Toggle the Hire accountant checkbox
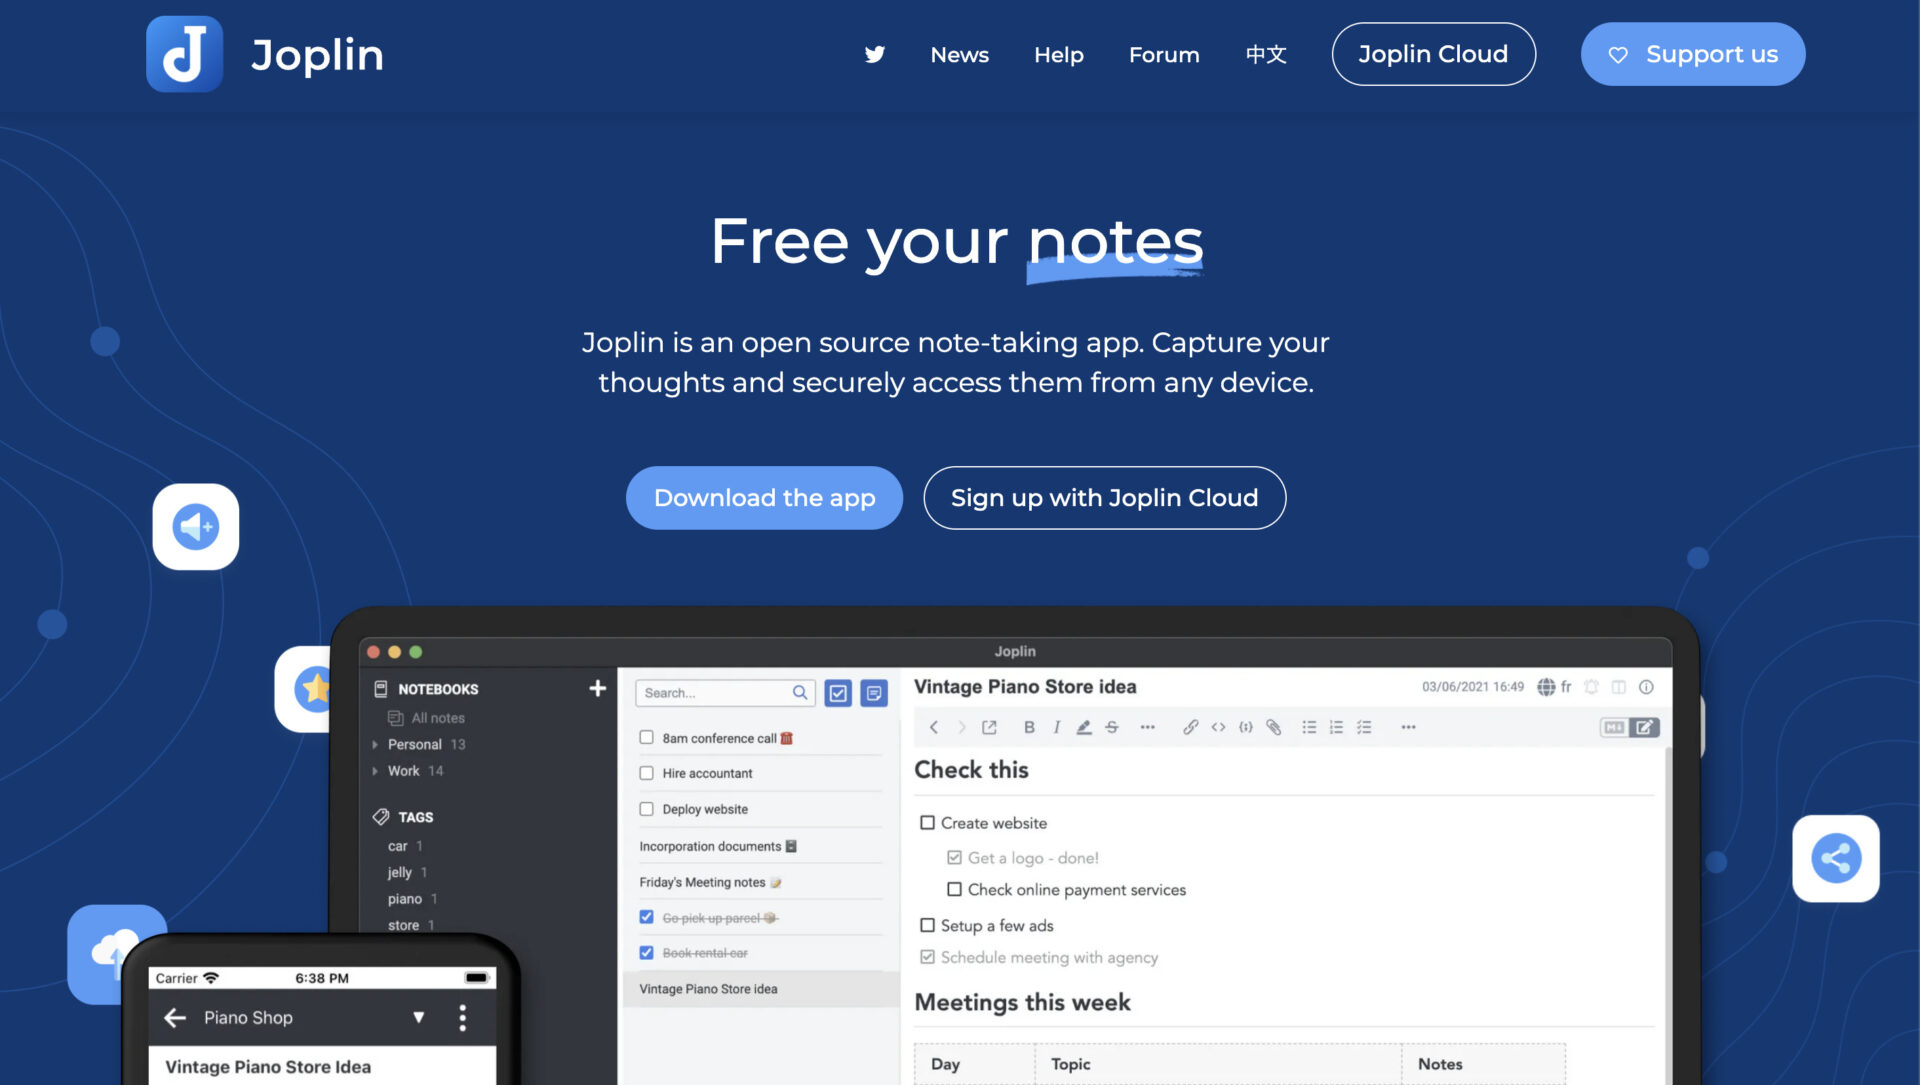 (x=647, y=773)
